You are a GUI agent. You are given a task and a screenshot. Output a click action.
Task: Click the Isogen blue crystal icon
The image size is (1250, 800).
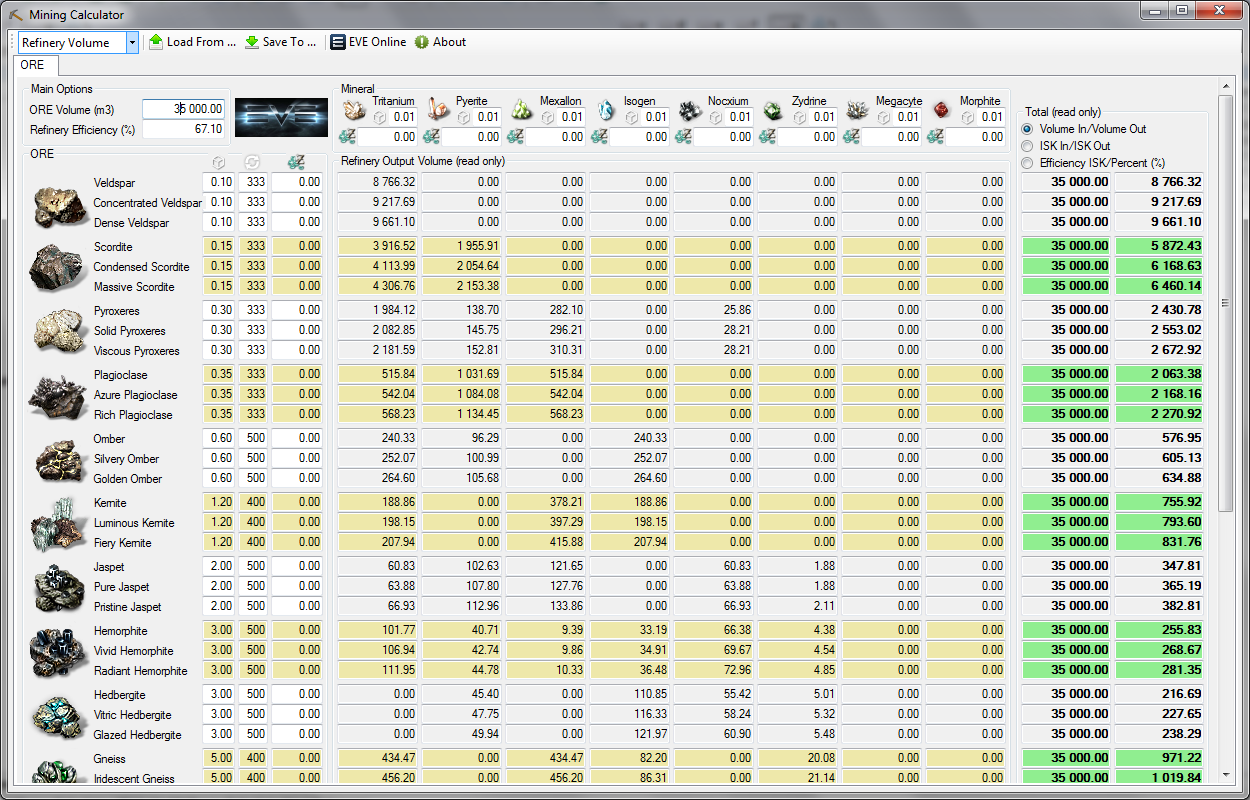tap(605, 110)
